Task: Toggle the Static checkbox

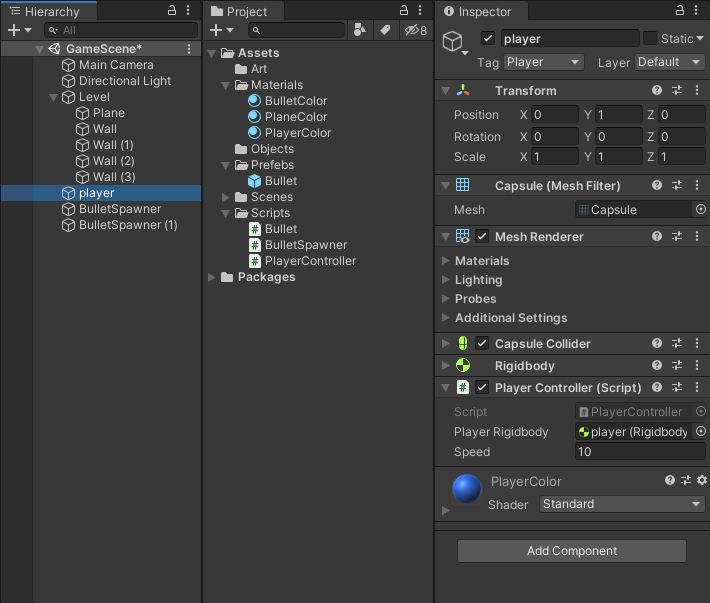Action: [x=650, y=38]
